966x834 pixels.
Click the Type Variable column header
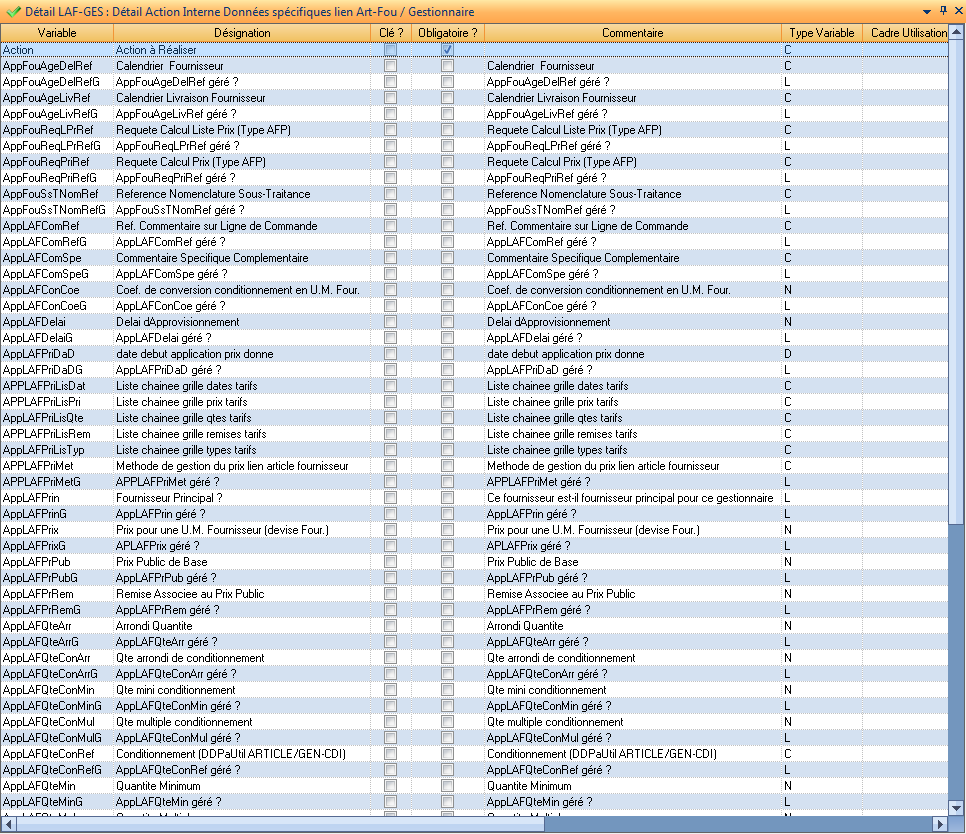click(x=821, y=33)
